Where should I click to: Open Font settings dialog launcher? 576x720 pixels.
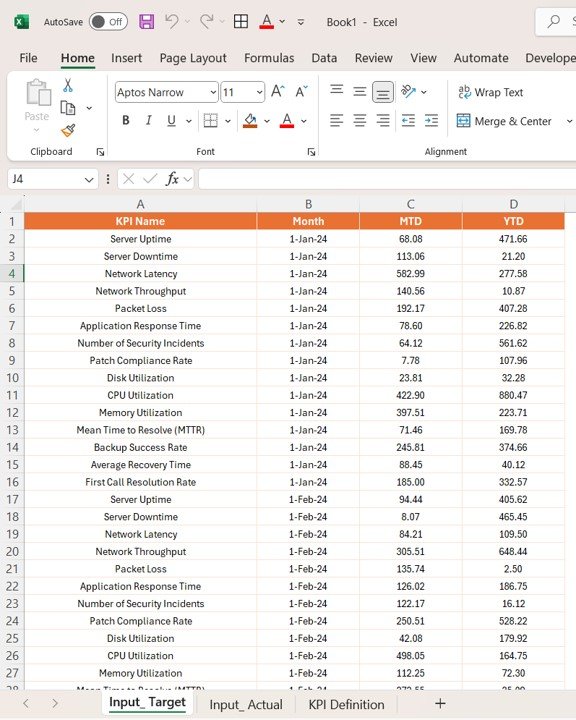(x=311, y=152)
